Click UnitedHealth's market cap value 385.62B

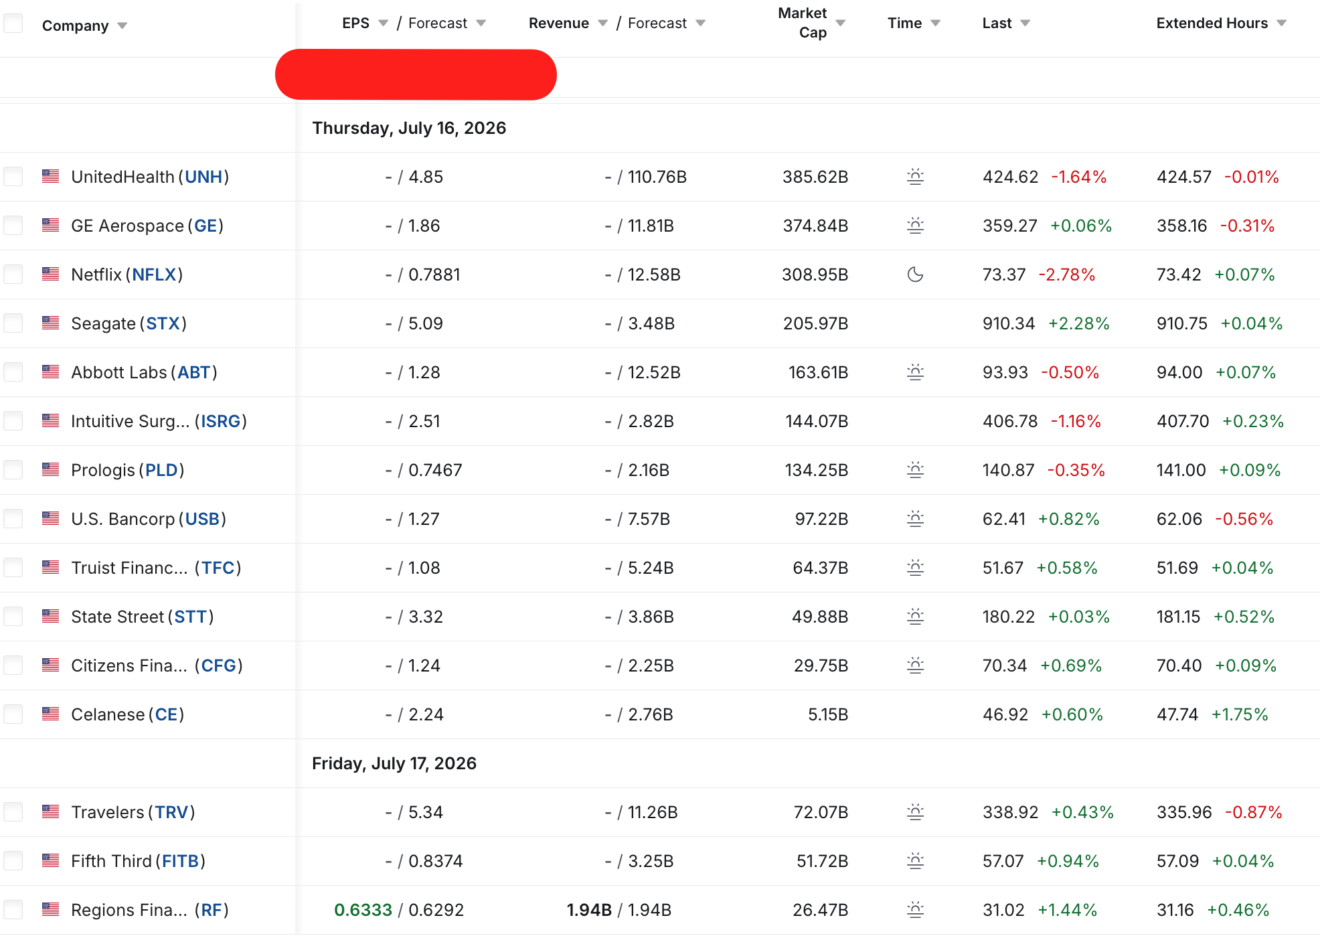(x=815, y=177)
